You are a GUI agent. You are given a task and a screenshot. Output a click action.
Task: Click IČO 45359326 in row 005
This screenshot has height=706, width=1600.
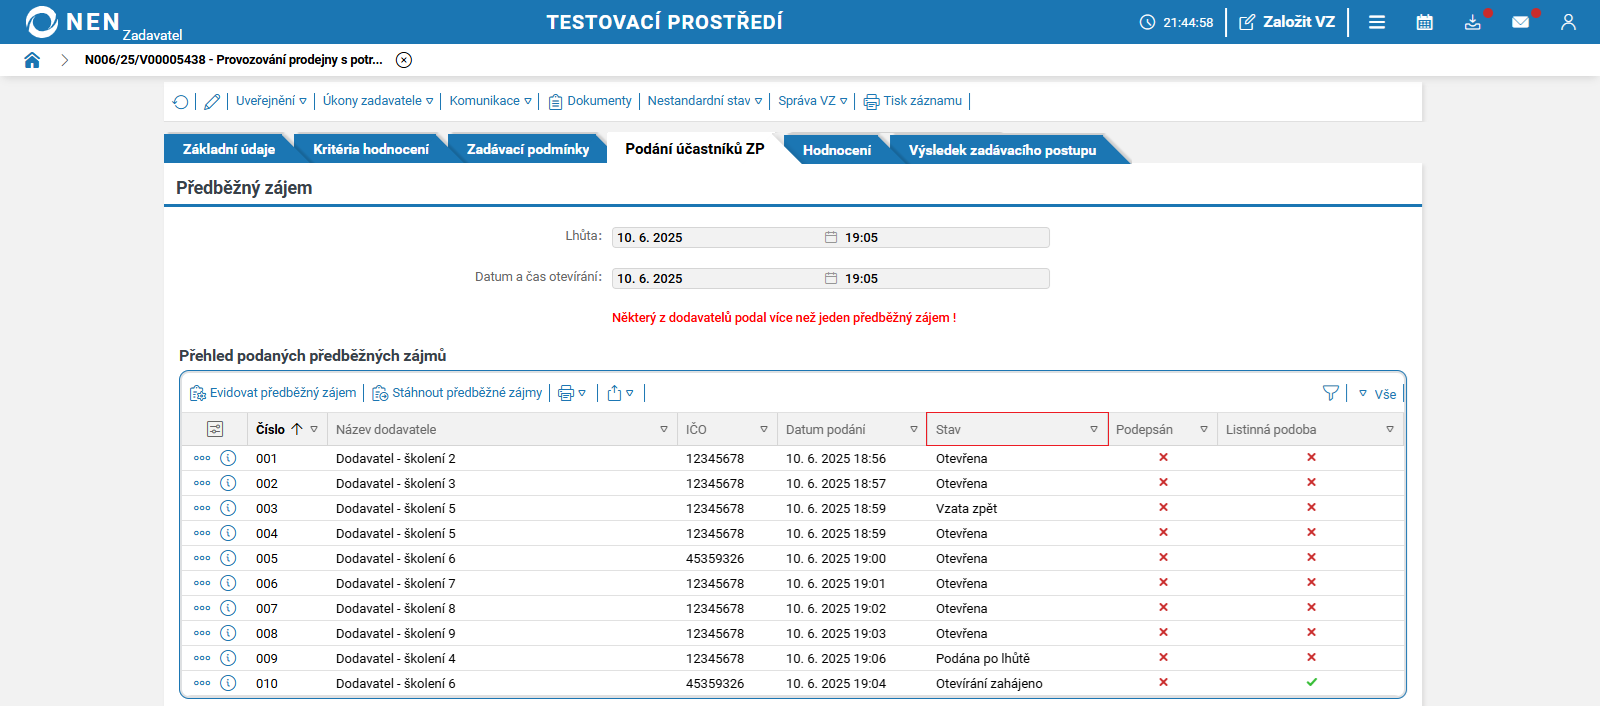click(715, 559)
